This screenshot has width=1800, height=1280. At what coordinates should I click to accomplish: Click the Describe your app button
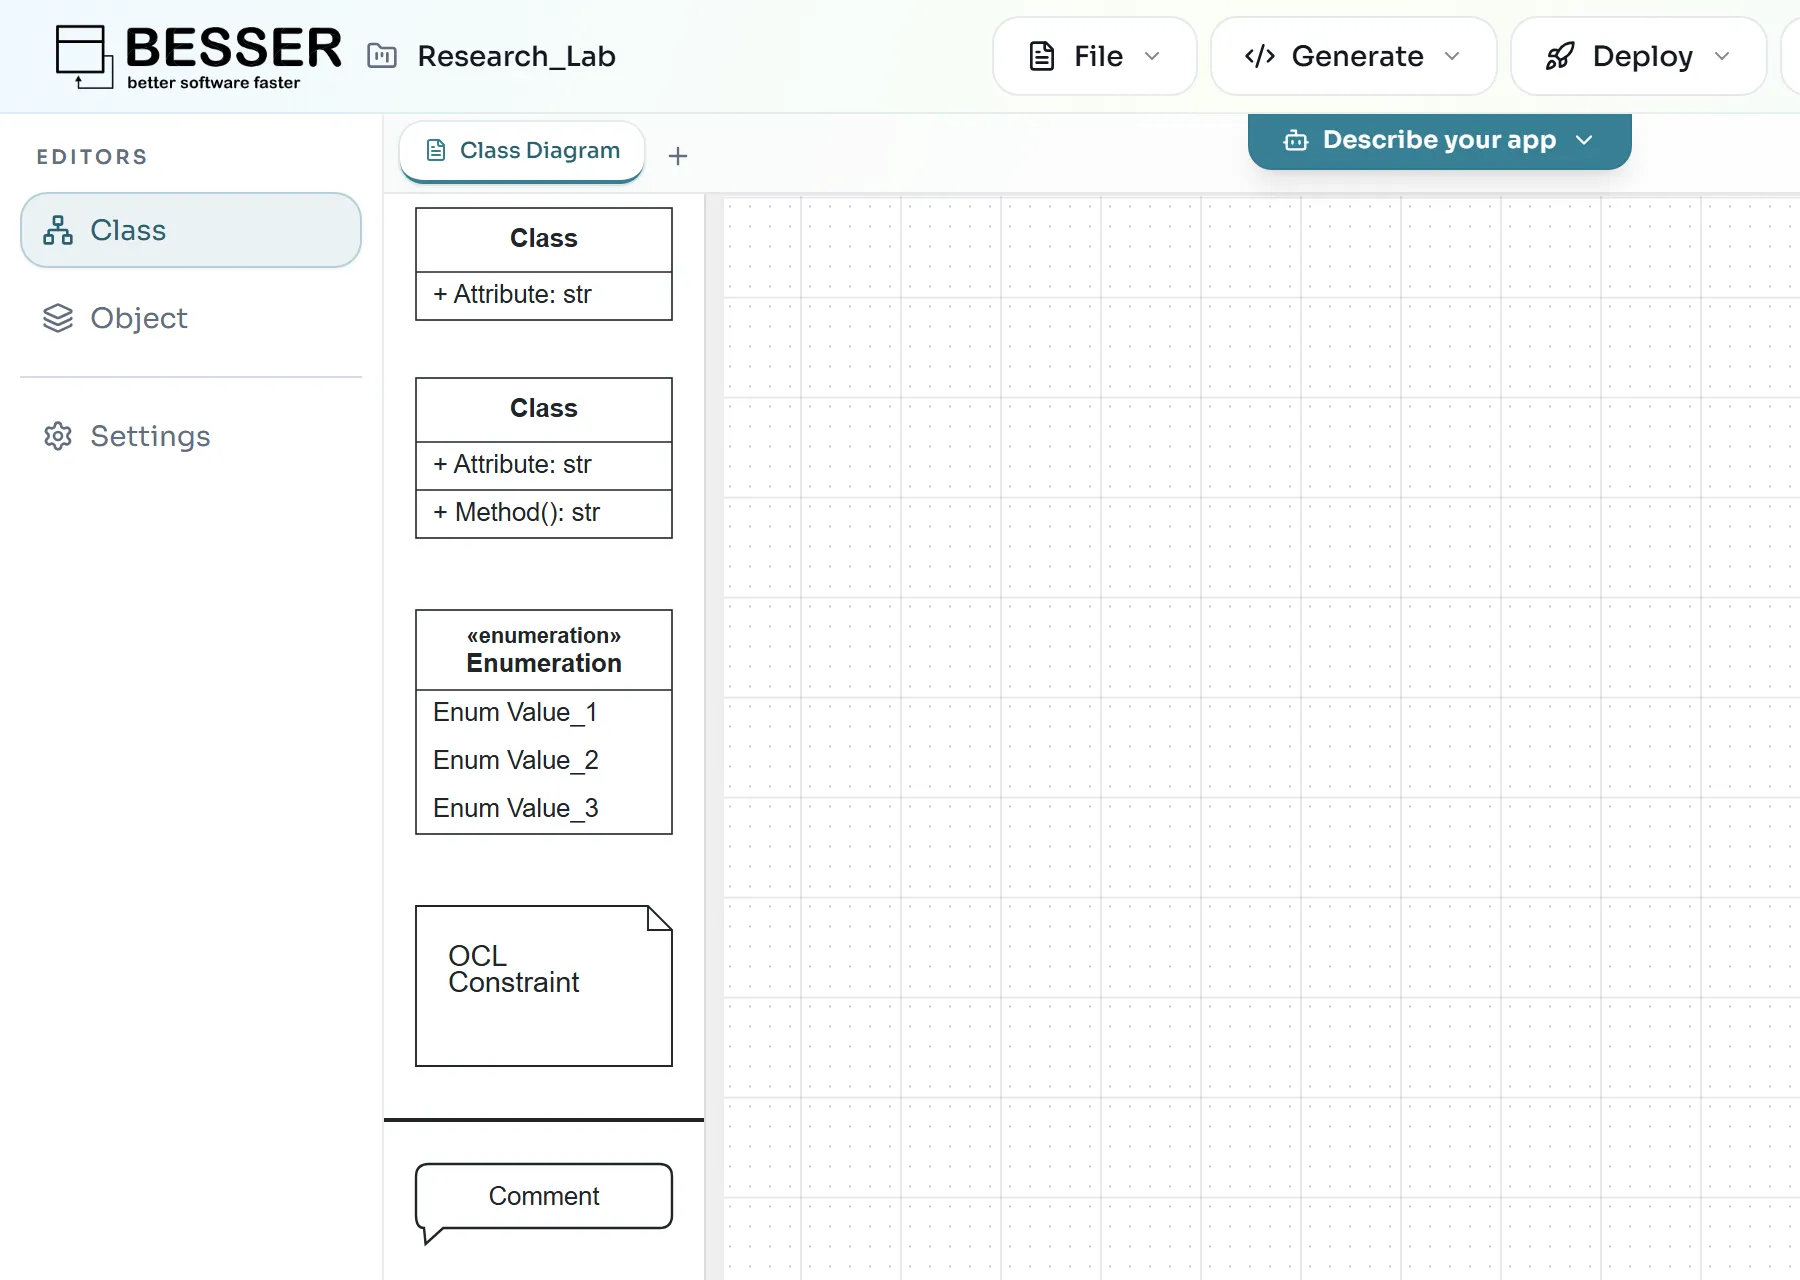1440,140
